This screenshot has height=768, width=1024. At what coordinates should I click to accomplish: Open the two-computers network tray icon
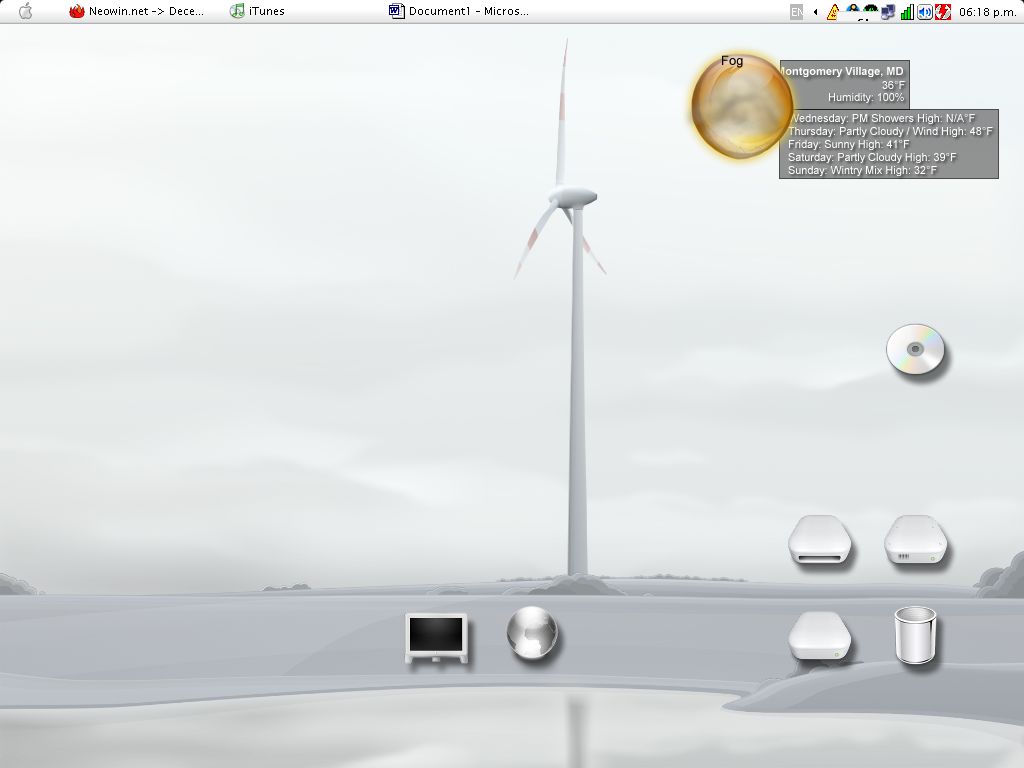point(888,12)
